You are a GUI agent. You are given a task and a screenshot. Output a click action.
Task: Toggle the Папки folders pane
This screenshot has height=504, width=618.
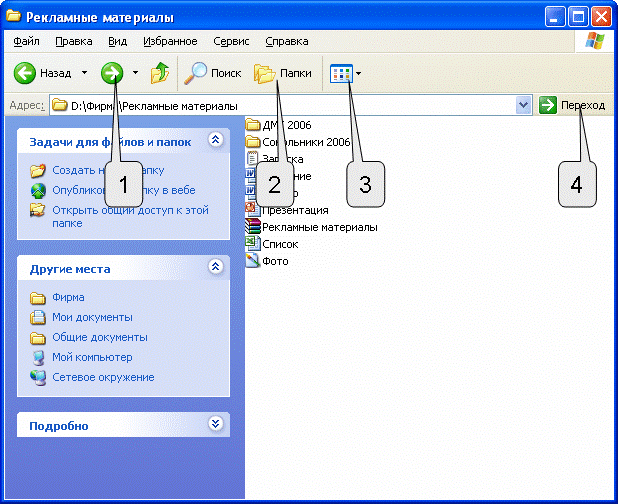pos(283,73)
